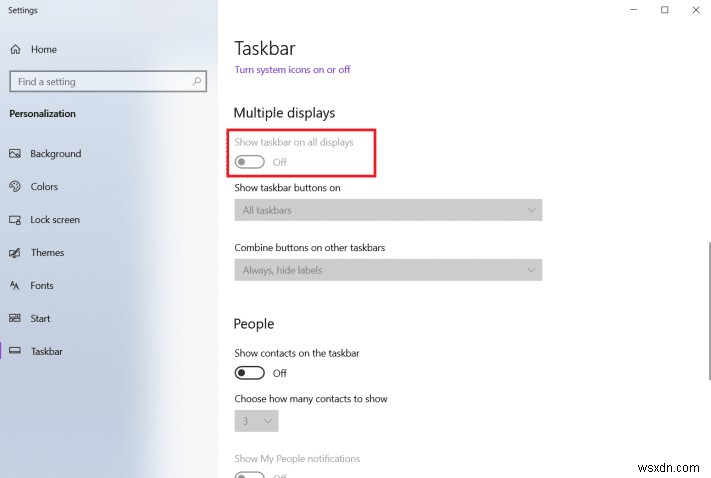Open contacts count dropdown showing 3
The width and height of the screenshot is (711, 478).
256,421
